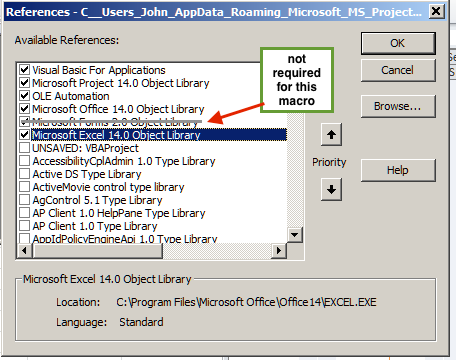Click horizontal scrollbar left arrow
Image resolution: width=456 pixels, height=360 pixels.
click(24, 250)
